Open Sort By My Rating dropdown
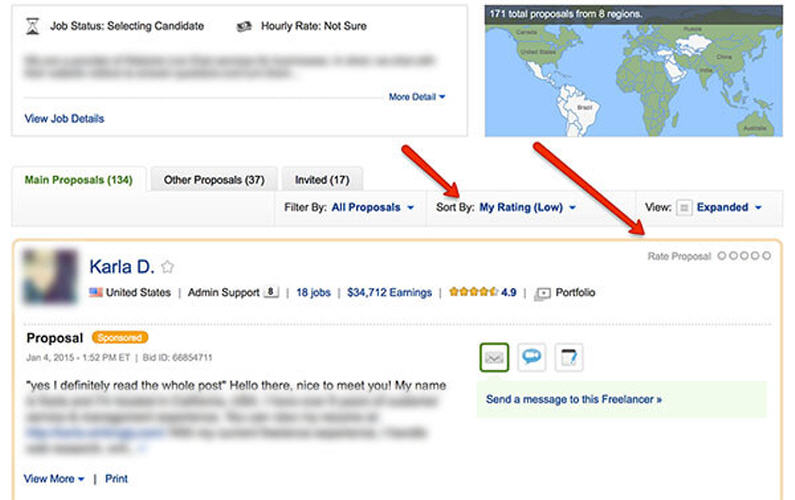Screen dimensions: 795x500 [527, 208]
